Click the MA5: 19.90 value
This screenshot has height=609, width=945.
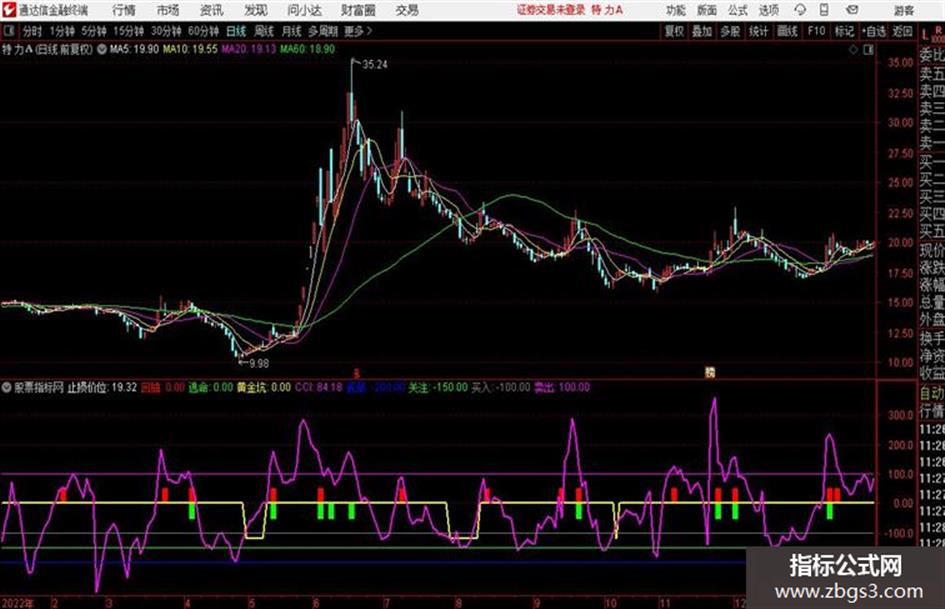[x=134, y=49]
